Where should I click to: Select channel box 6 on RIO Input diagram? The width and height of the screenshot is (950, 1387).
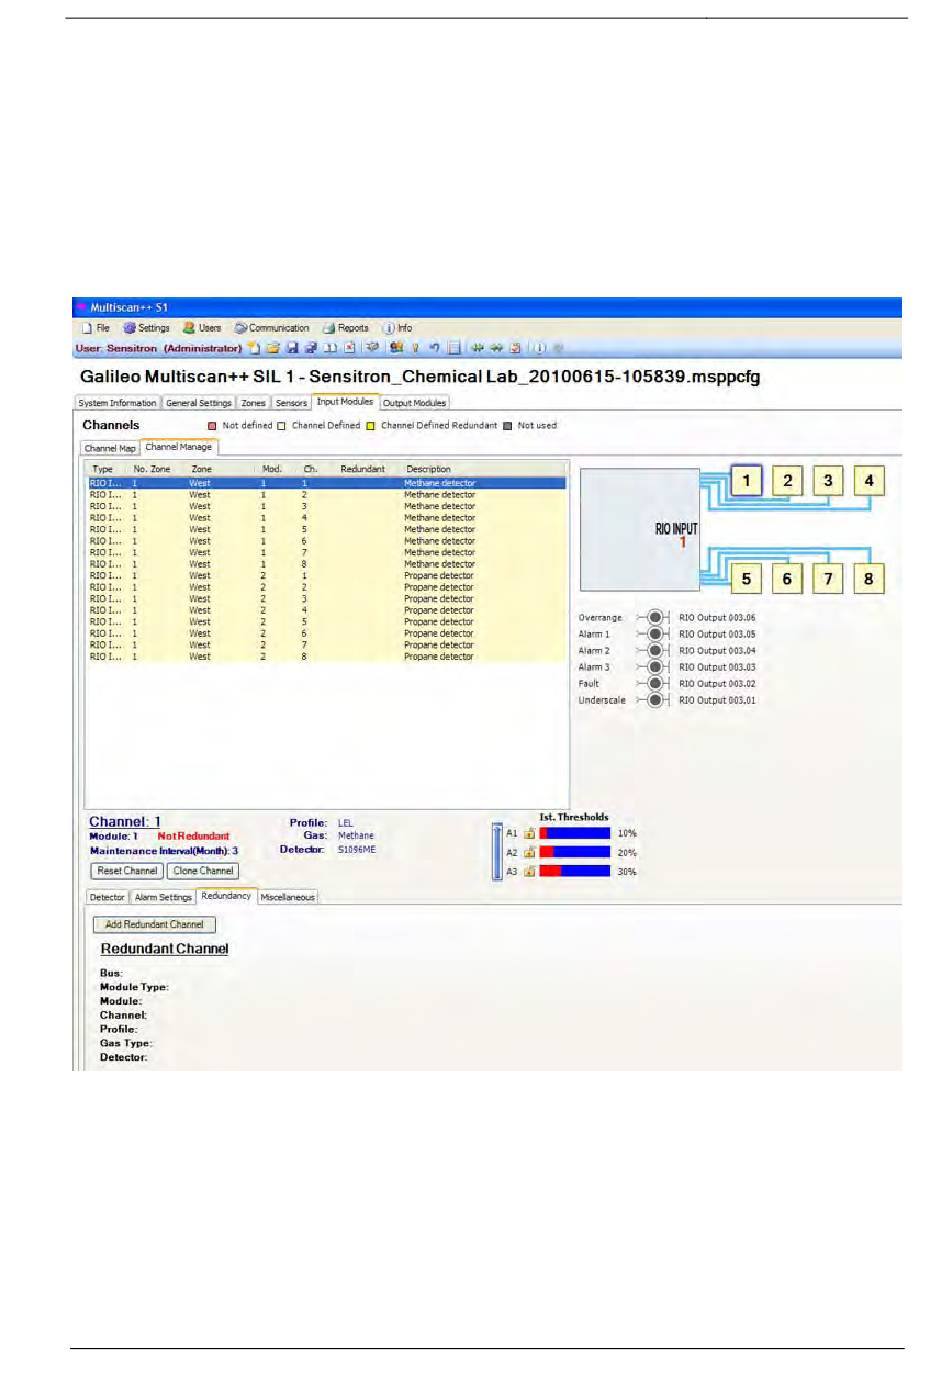pyautogui.click(x=787, y=578)
